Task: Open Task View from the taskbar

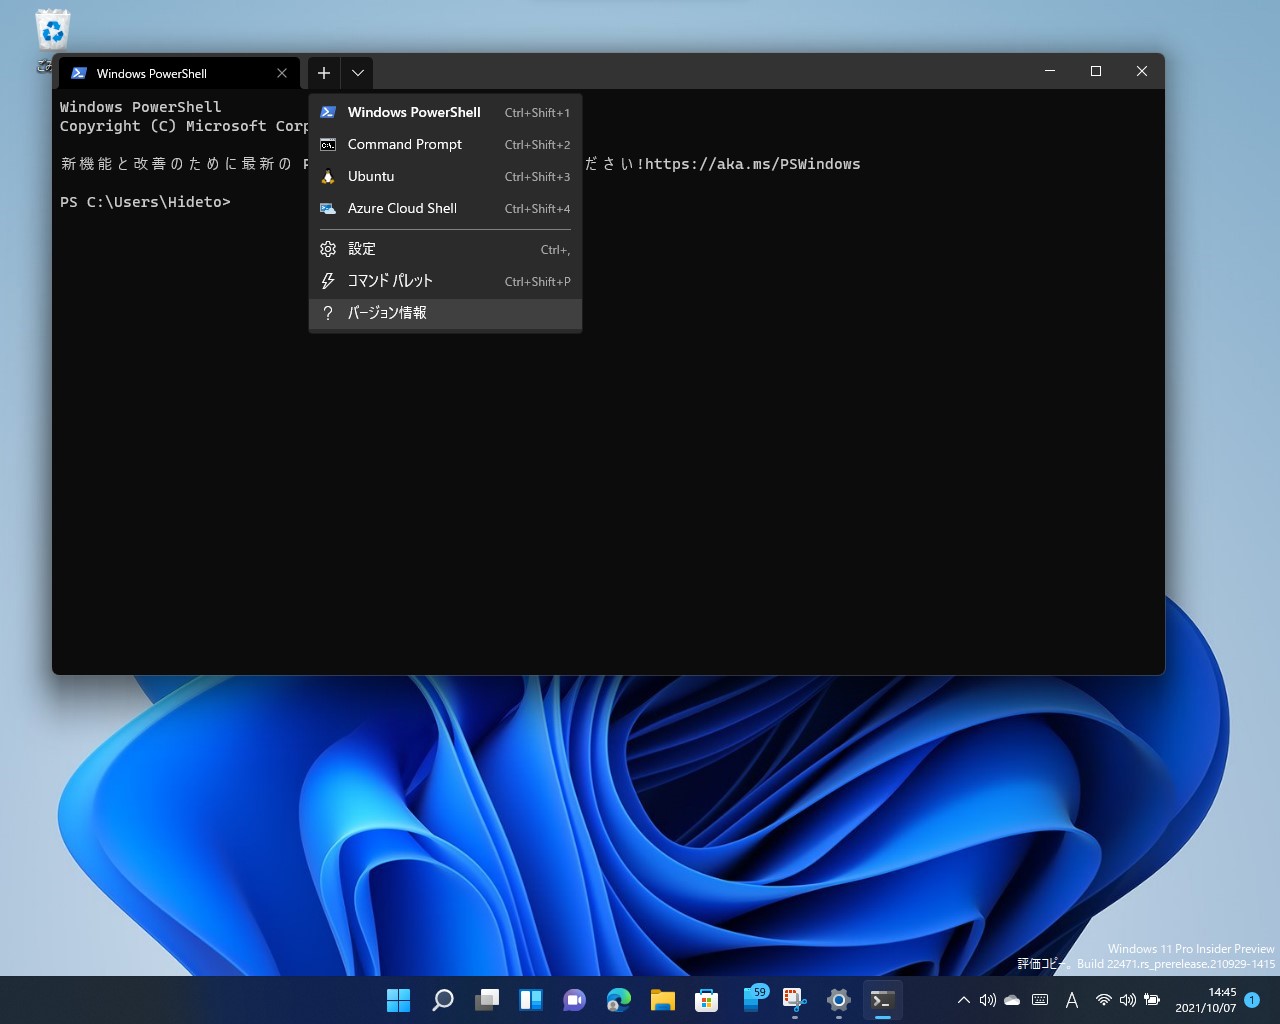Action: 486,1000
